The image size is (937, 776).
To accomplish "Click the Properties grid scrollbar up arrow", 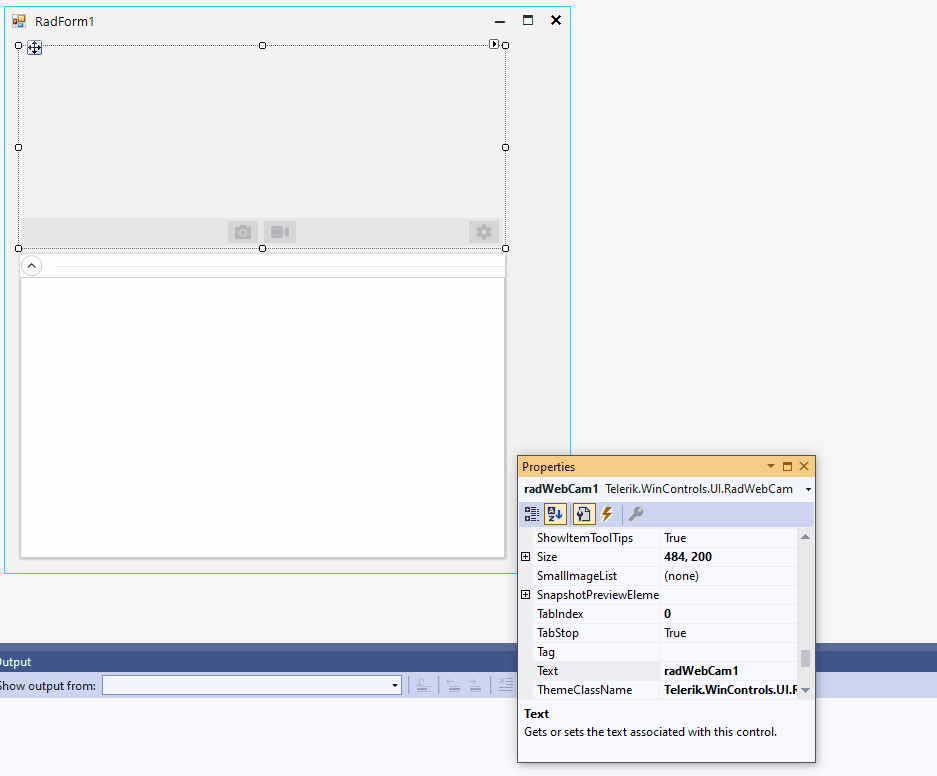I will [806, 536].
